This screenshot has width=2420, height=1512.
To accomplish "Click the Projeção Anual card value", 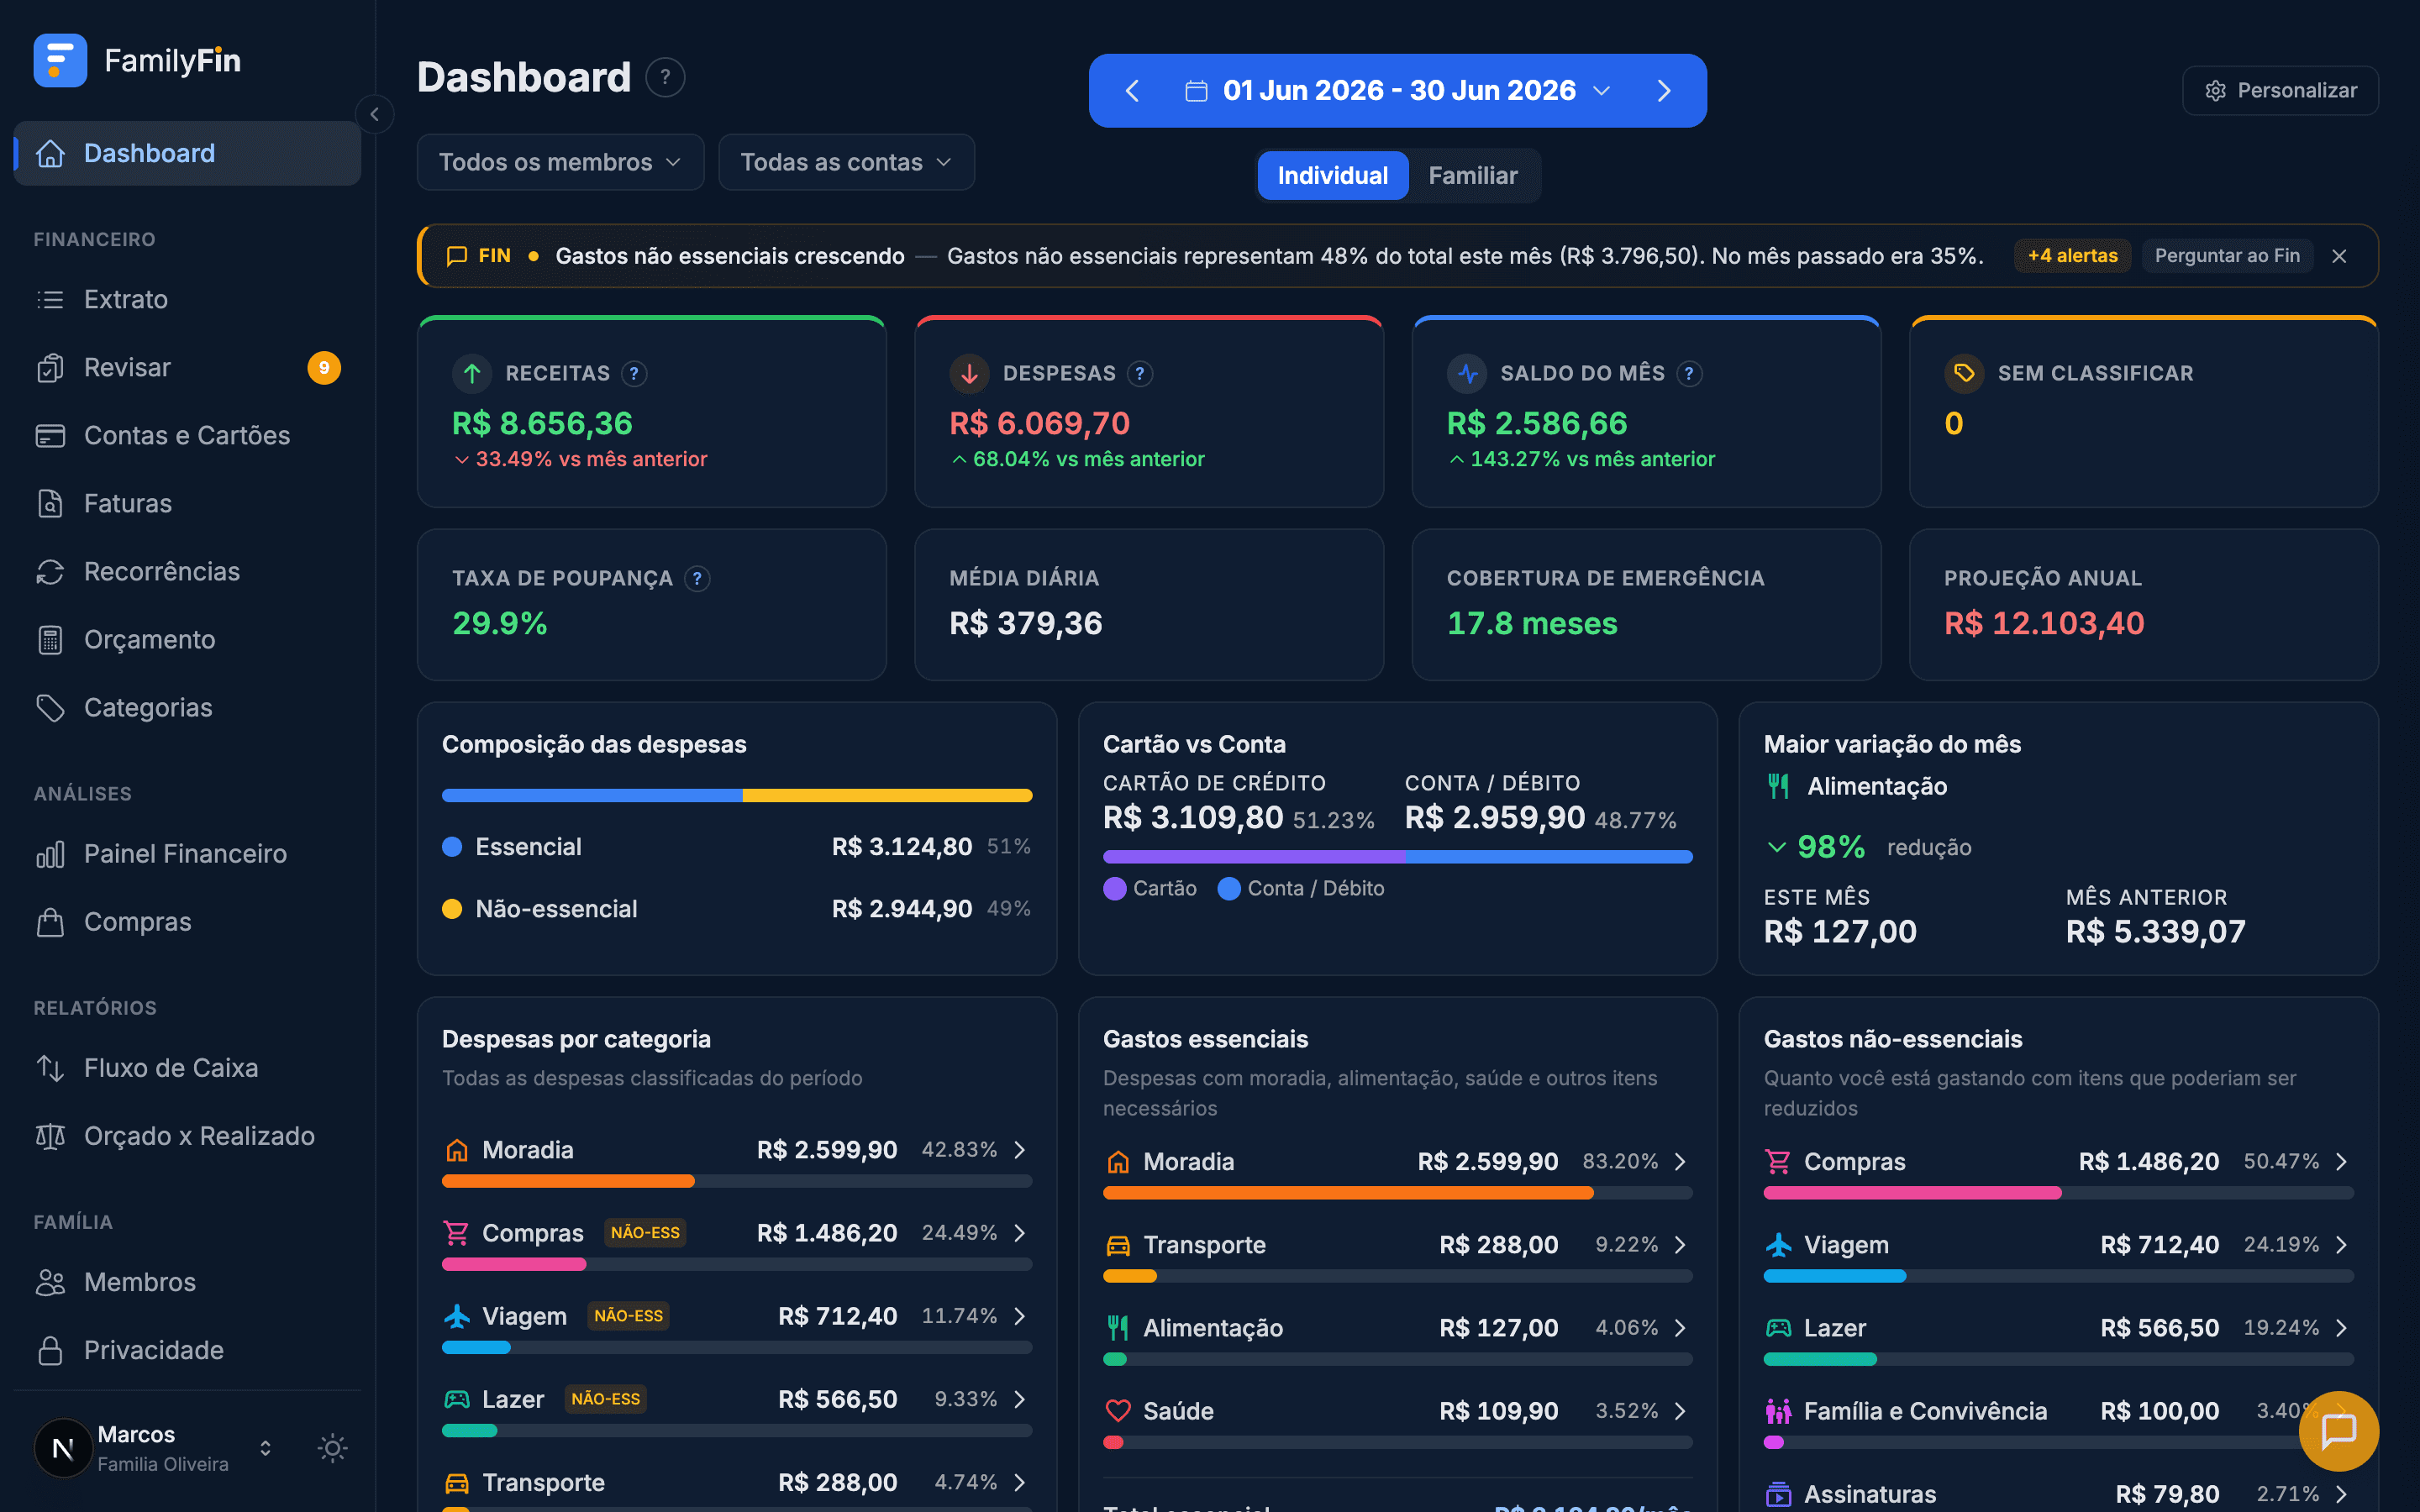I will tap(2043, 624).
